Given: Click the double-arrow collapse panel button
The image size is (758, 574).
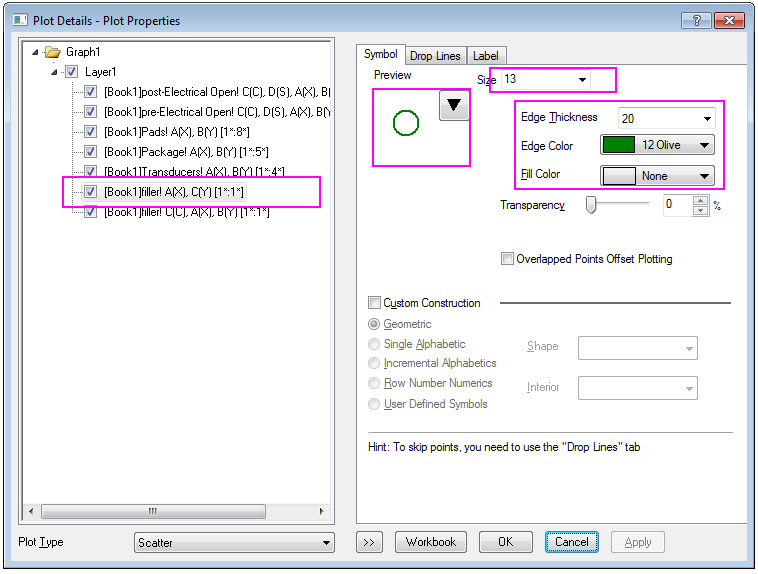Looking at the screenshot, I should point(369,542).
